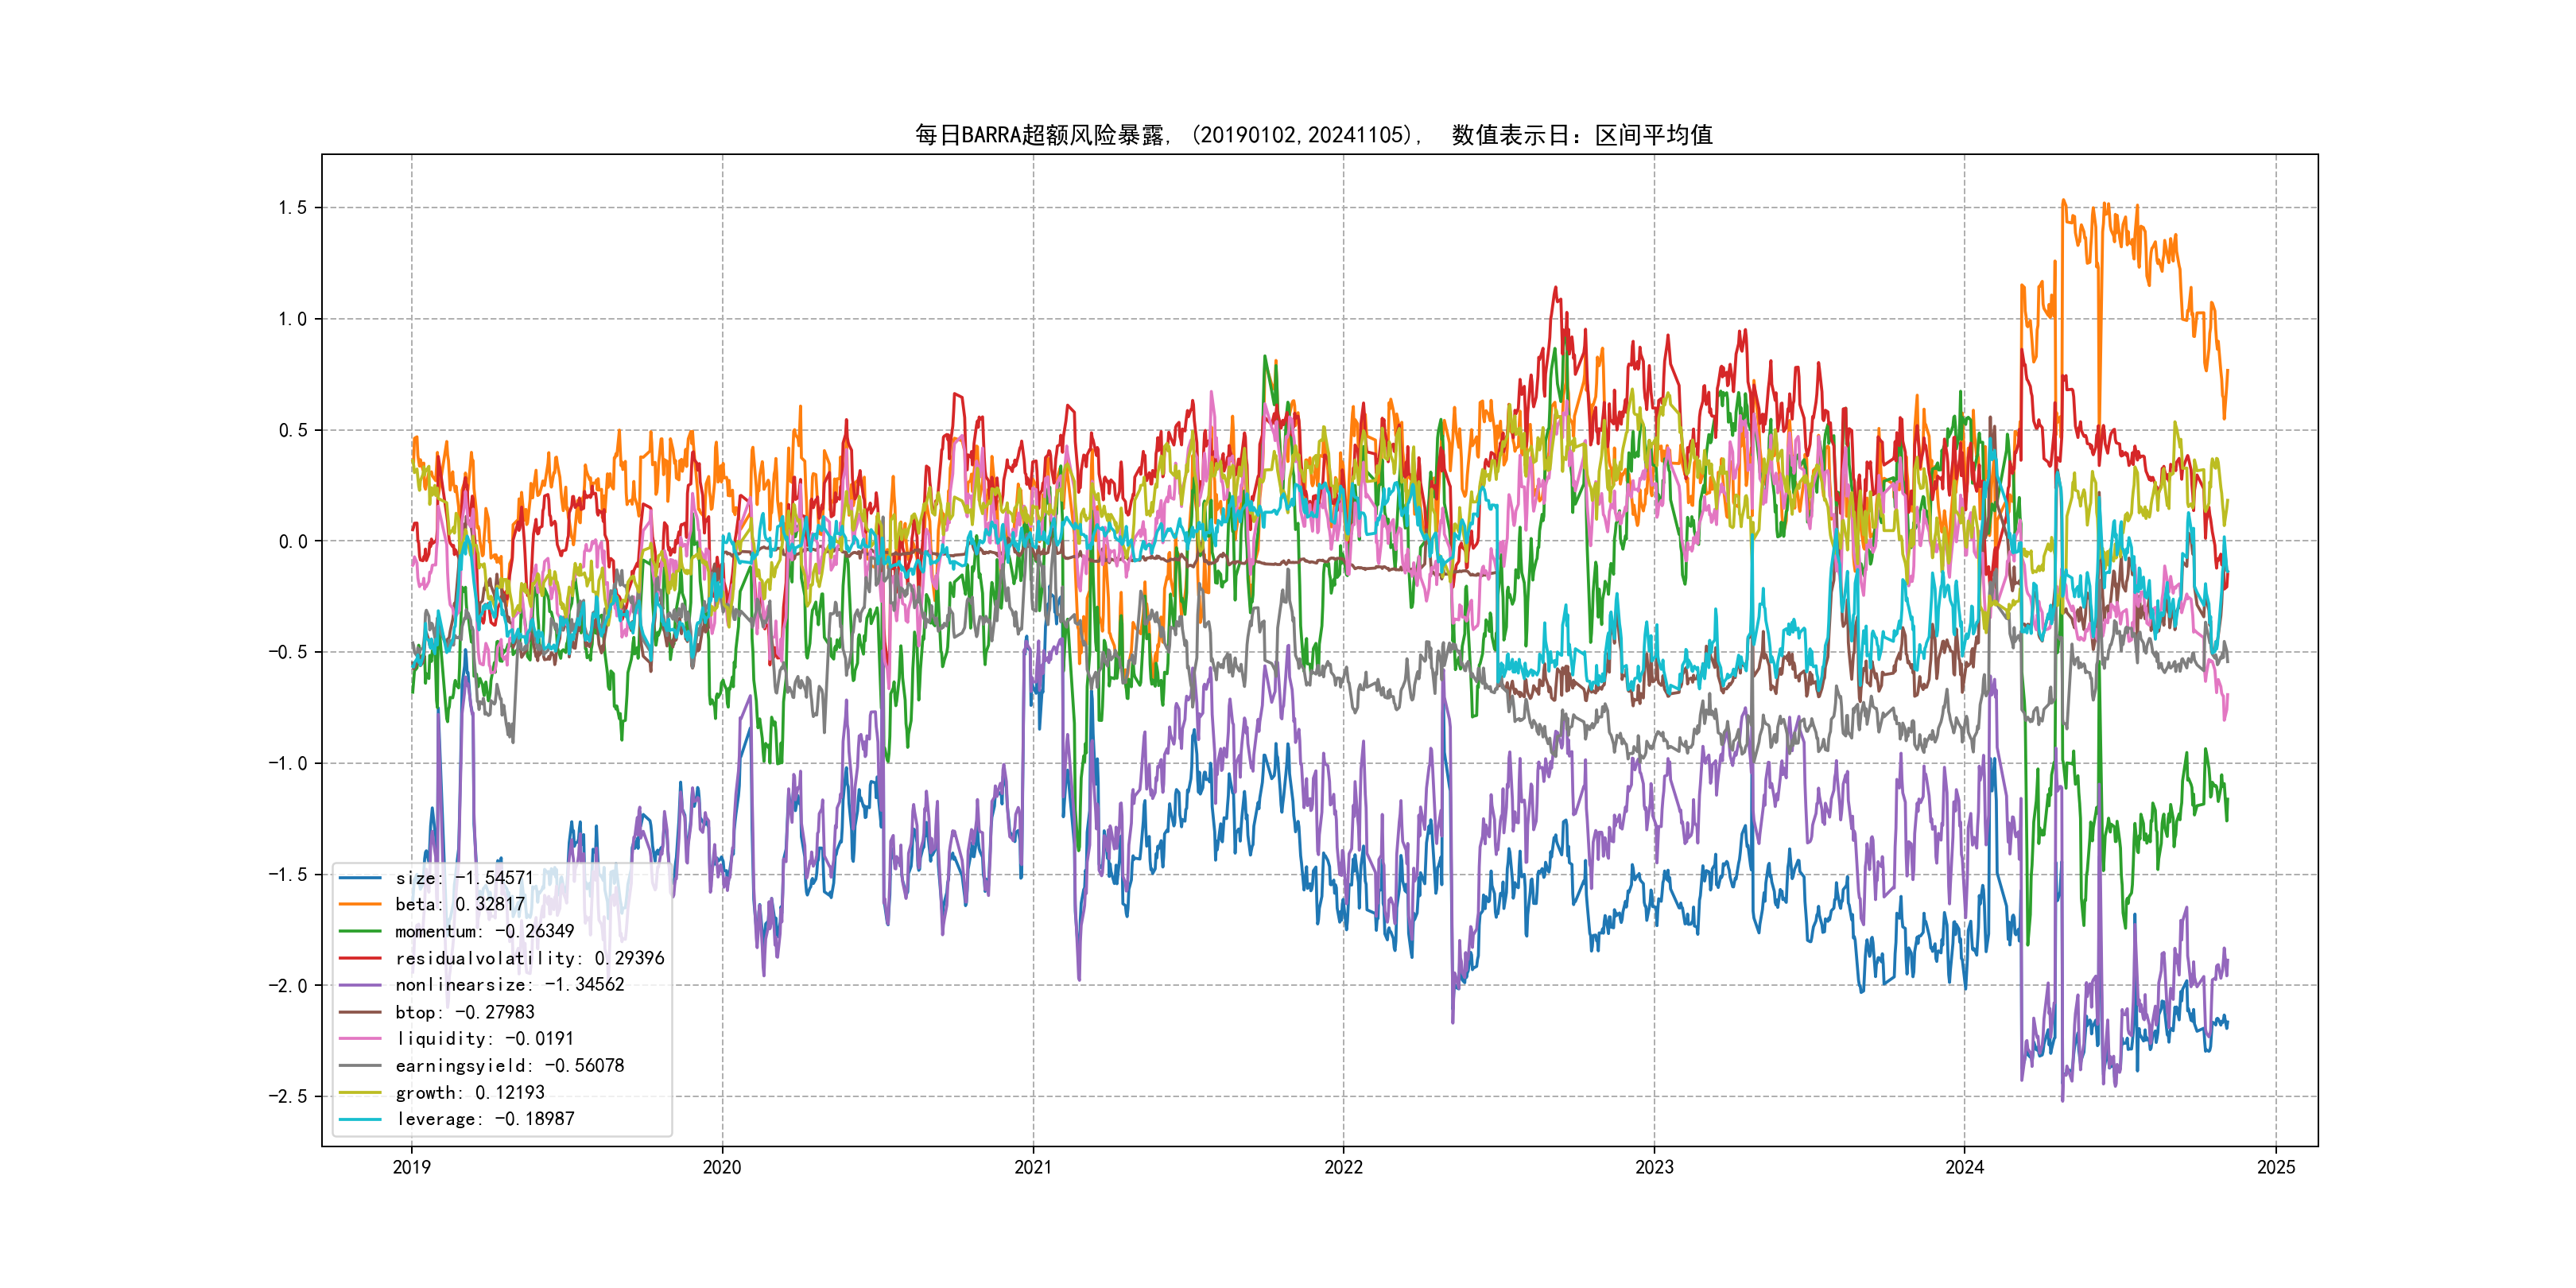
Task: Click the earningsyield legend entry
Action: (x=509, y=1066)
